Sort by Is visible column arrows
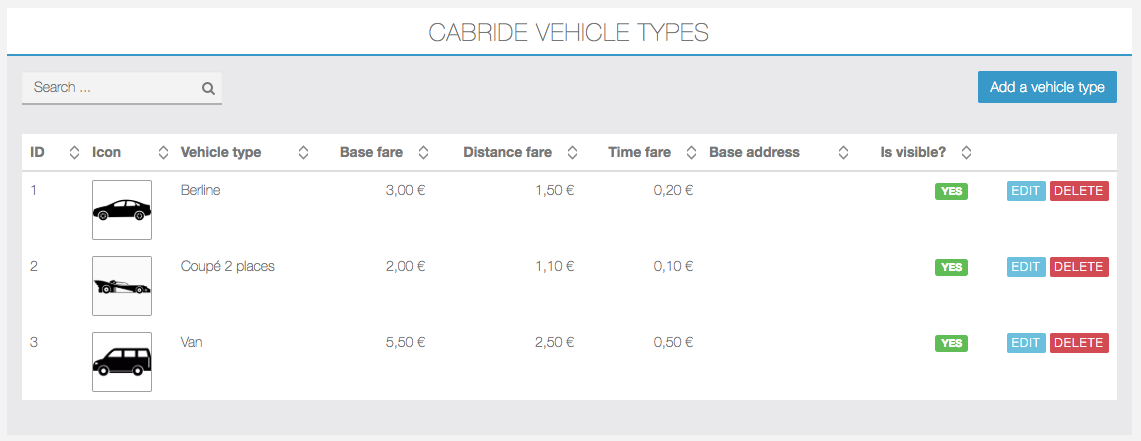Screen dimensions: 1141x441 click(x=966, y=153)
